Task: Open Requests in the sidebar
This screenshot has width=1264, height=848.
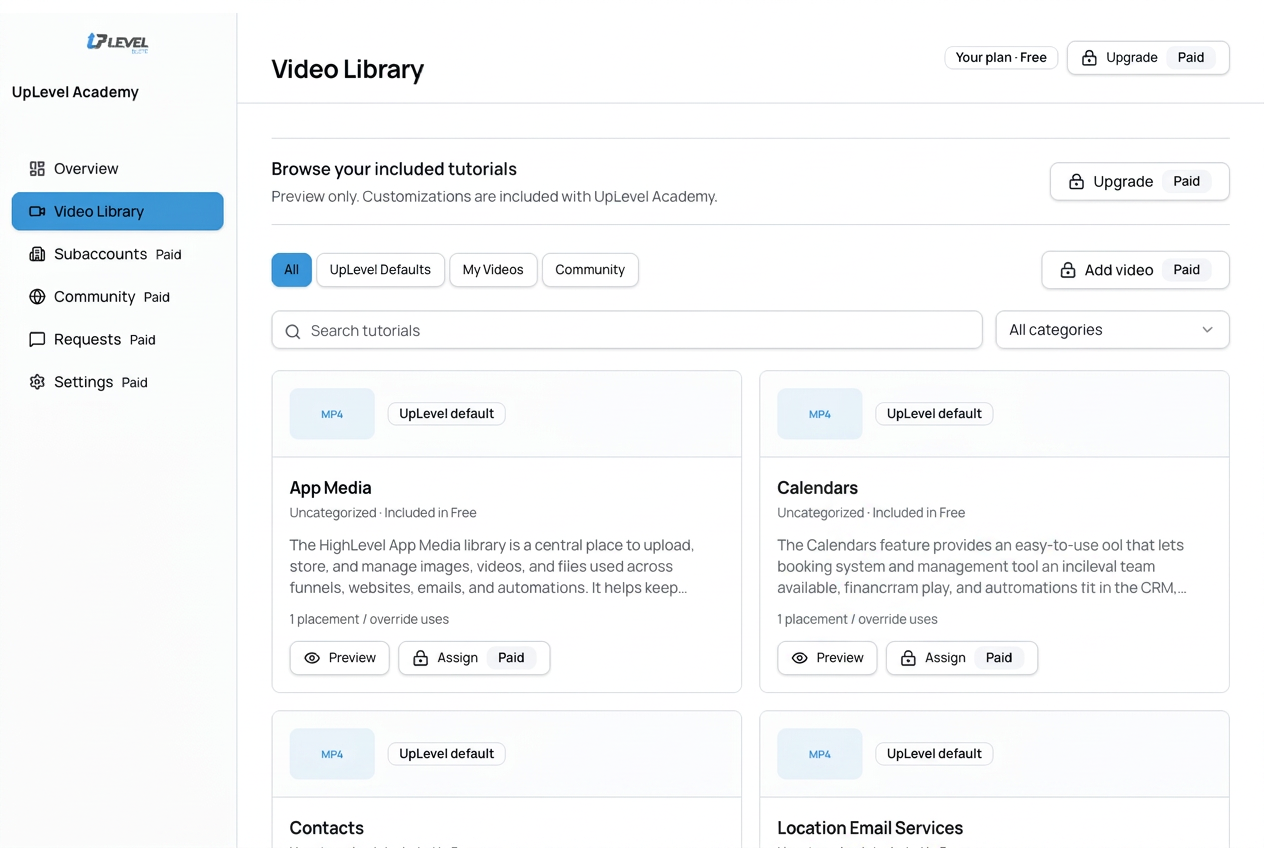Action: 117,340
